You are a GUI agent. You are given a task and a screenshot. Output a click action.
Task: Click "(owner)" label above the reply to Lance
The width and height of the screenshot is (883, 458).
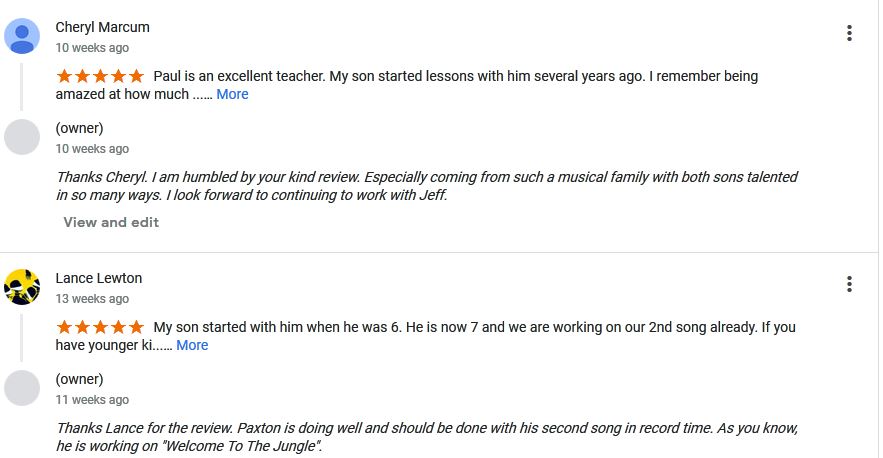coord(79,379)
